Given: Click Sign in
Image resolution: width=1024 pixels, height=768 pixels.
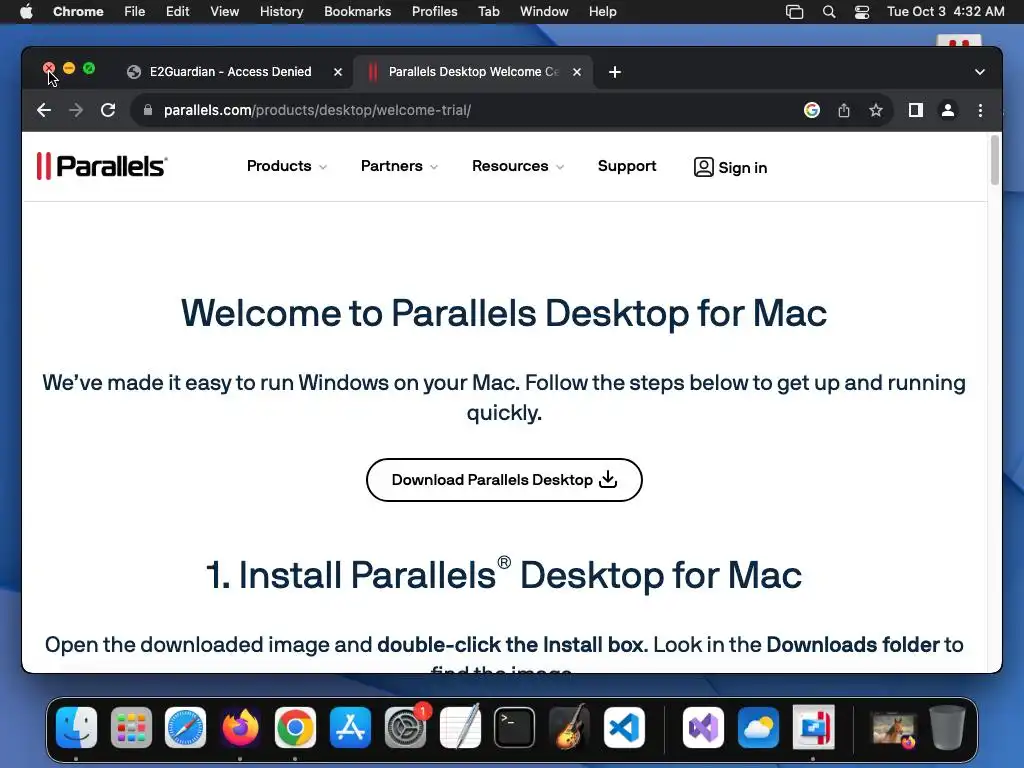Looking at the screenshot, I should (730, 167).
